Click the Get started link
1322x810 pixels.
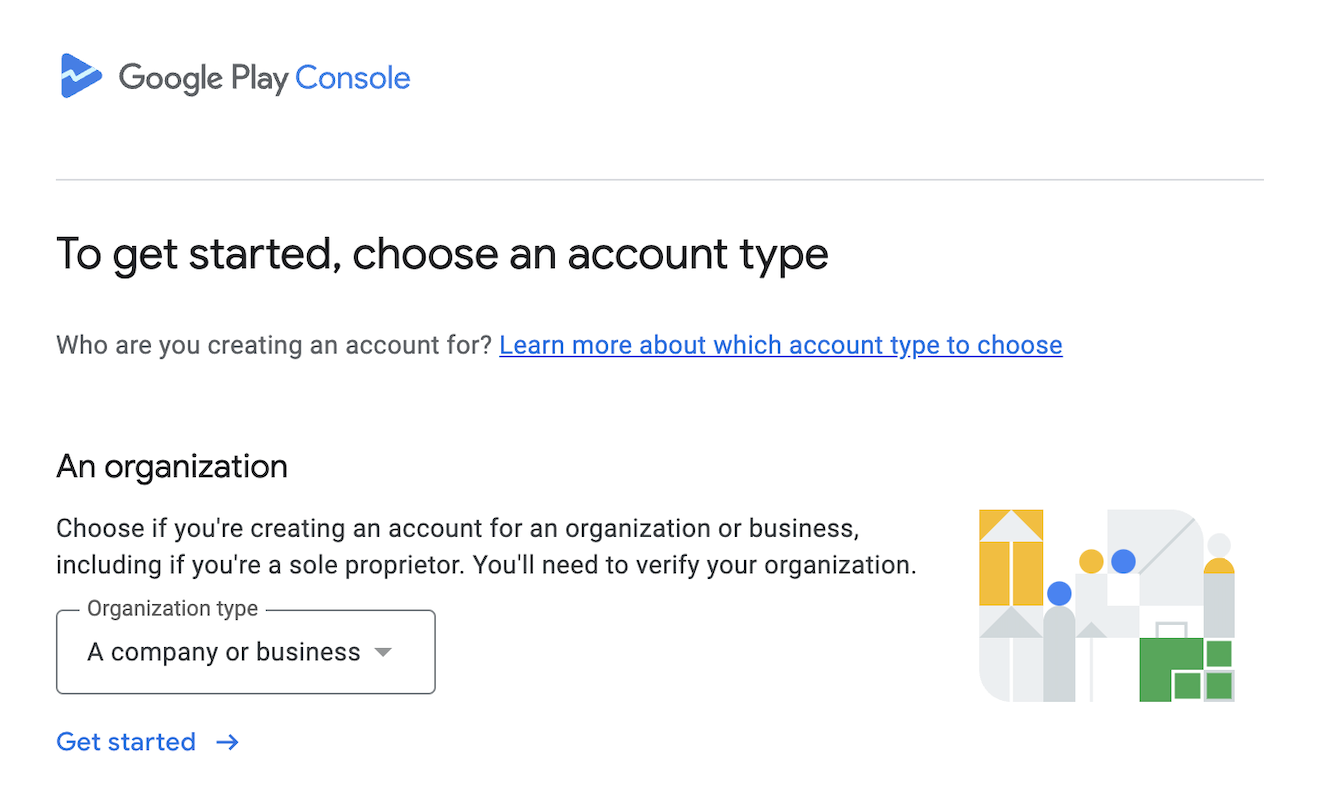click(x=147, y=742)
